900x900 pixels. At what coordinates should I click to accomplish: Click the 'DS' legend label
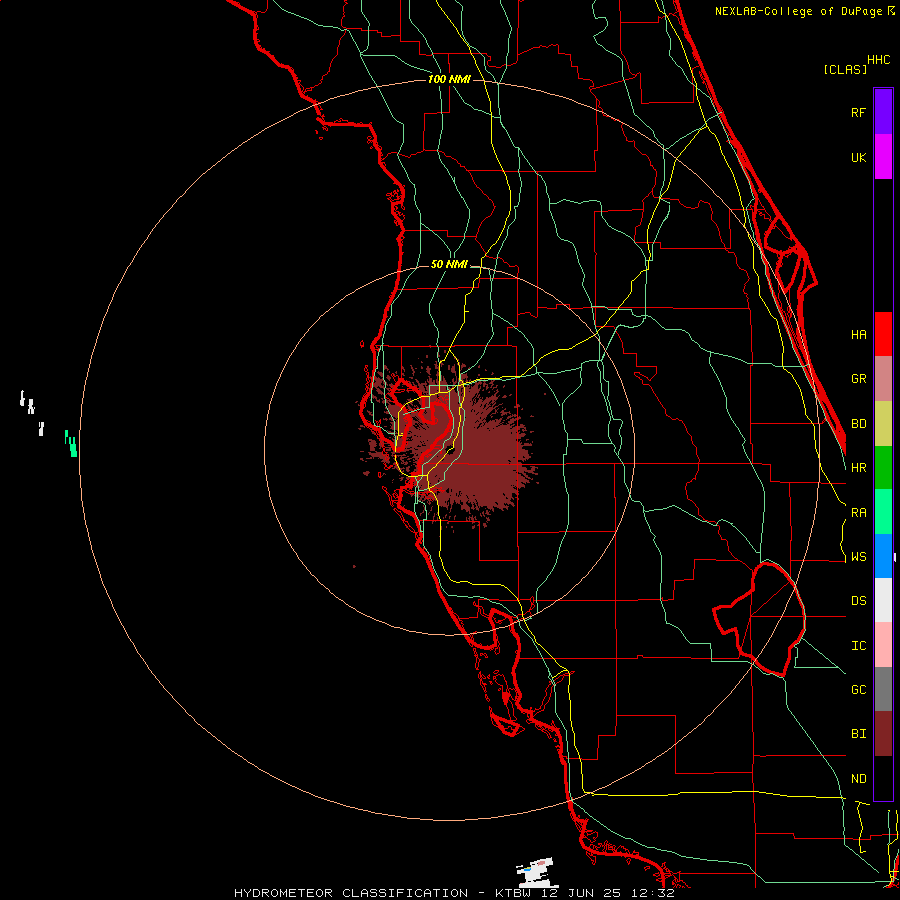click(x=858, y=601)
